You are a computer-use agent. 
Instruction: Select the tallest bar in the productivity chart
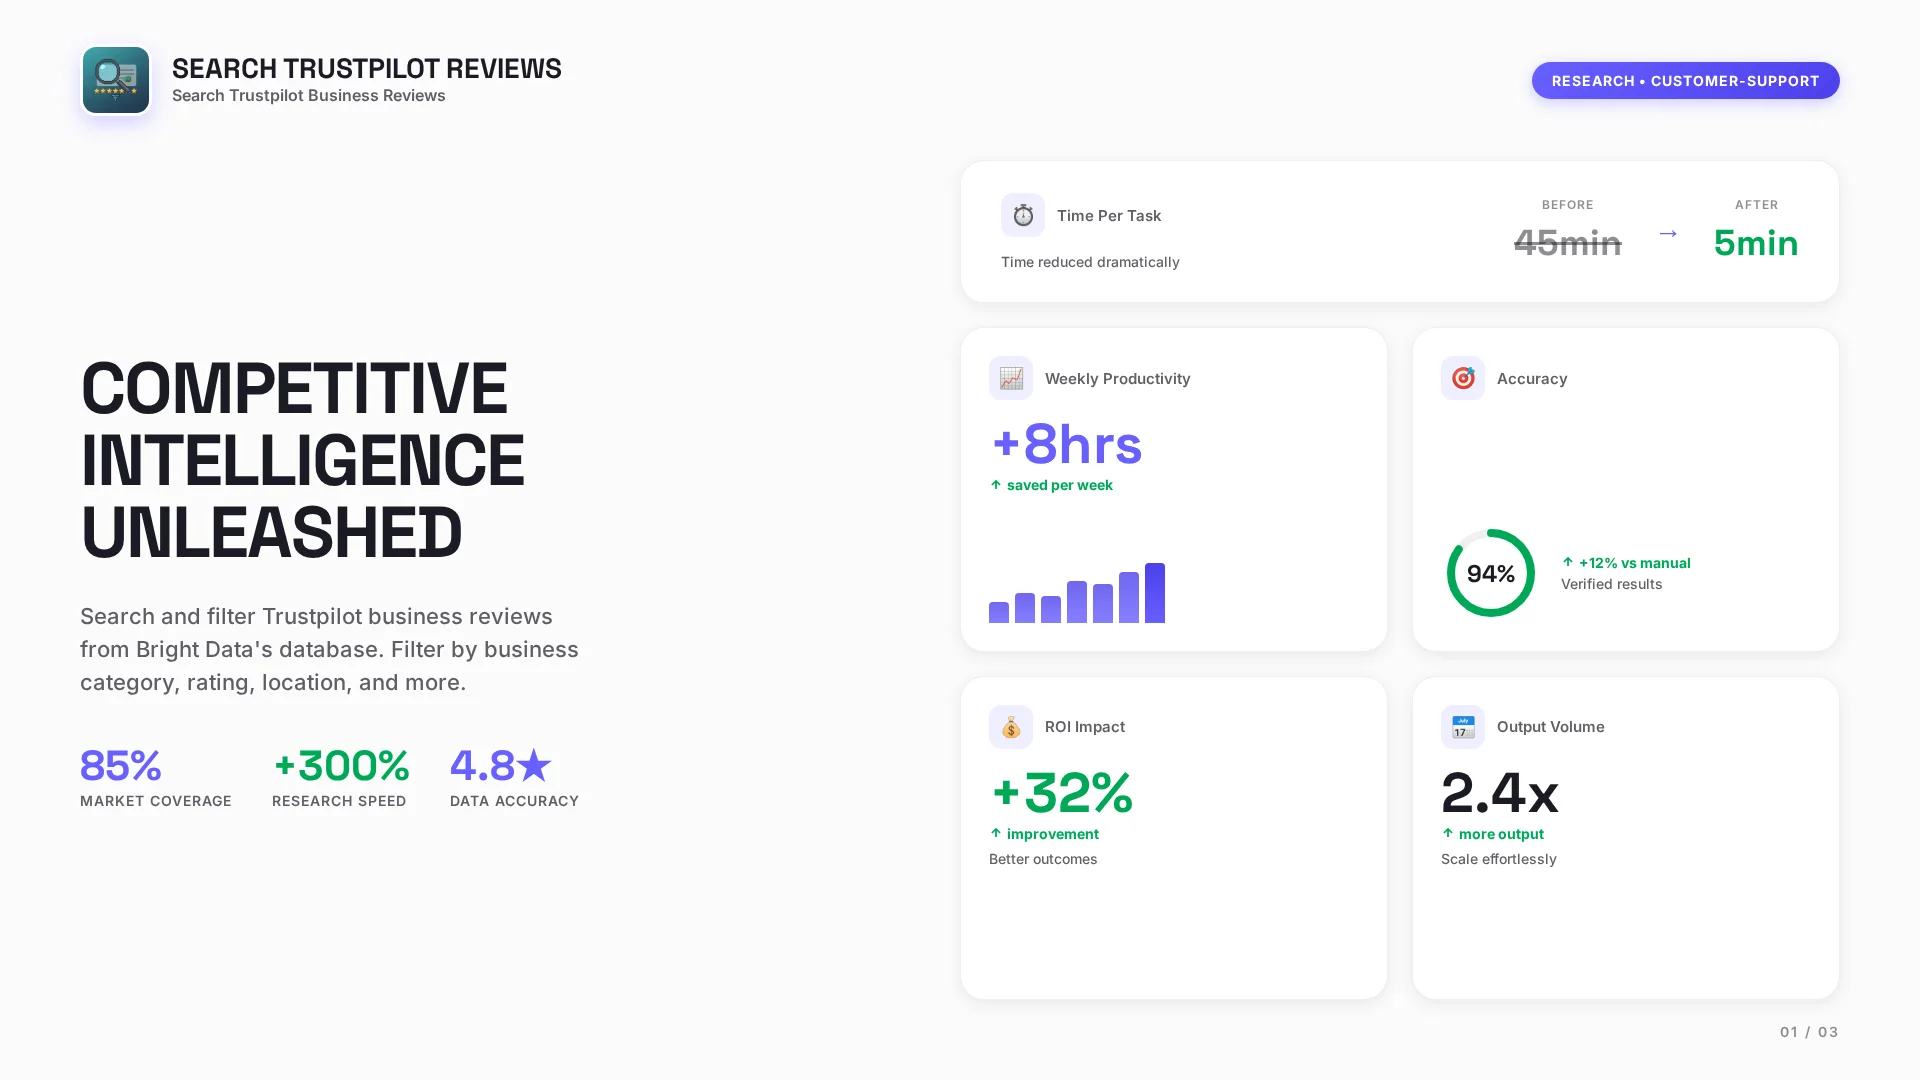coord(1155,592)
